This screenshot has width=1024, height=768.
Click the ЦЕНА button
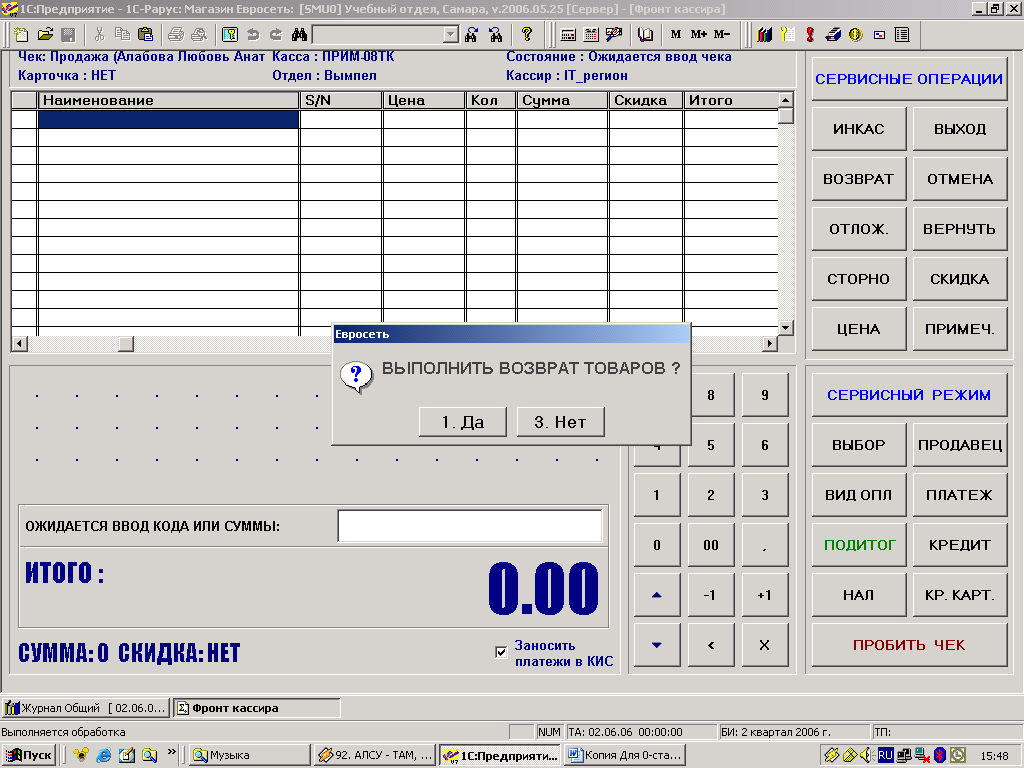point(859,329)
